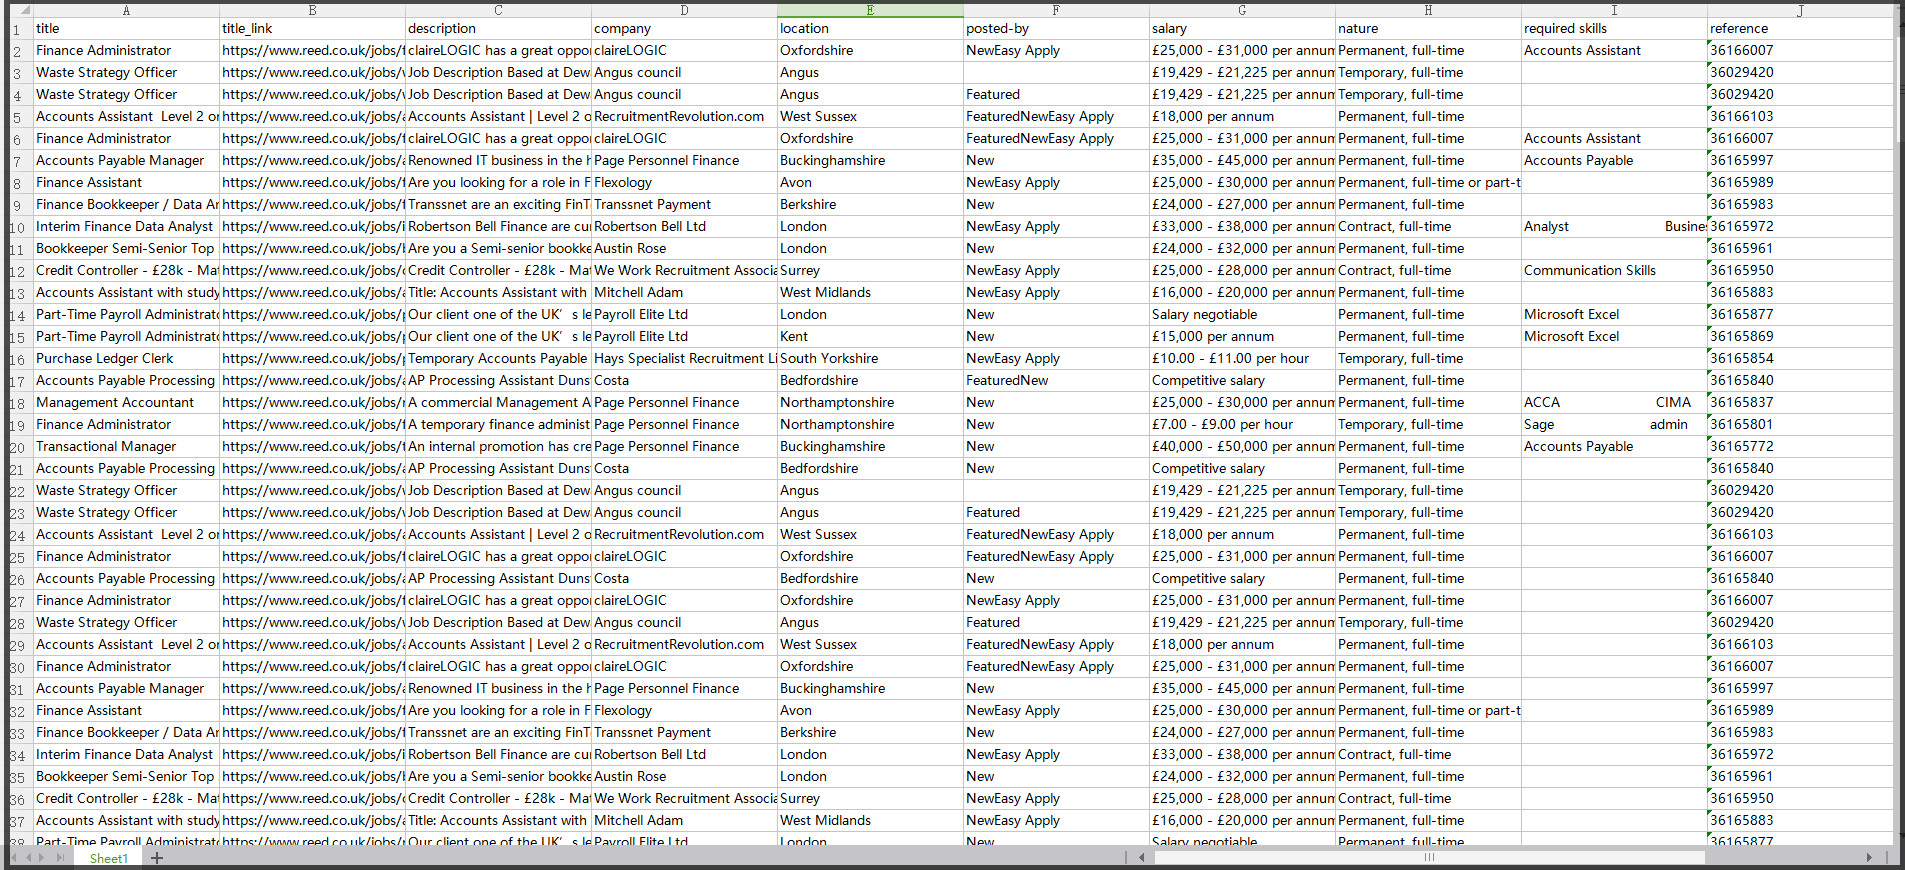
Task: Select column C header
Action: pyautogui.click(x=498, y=10)
